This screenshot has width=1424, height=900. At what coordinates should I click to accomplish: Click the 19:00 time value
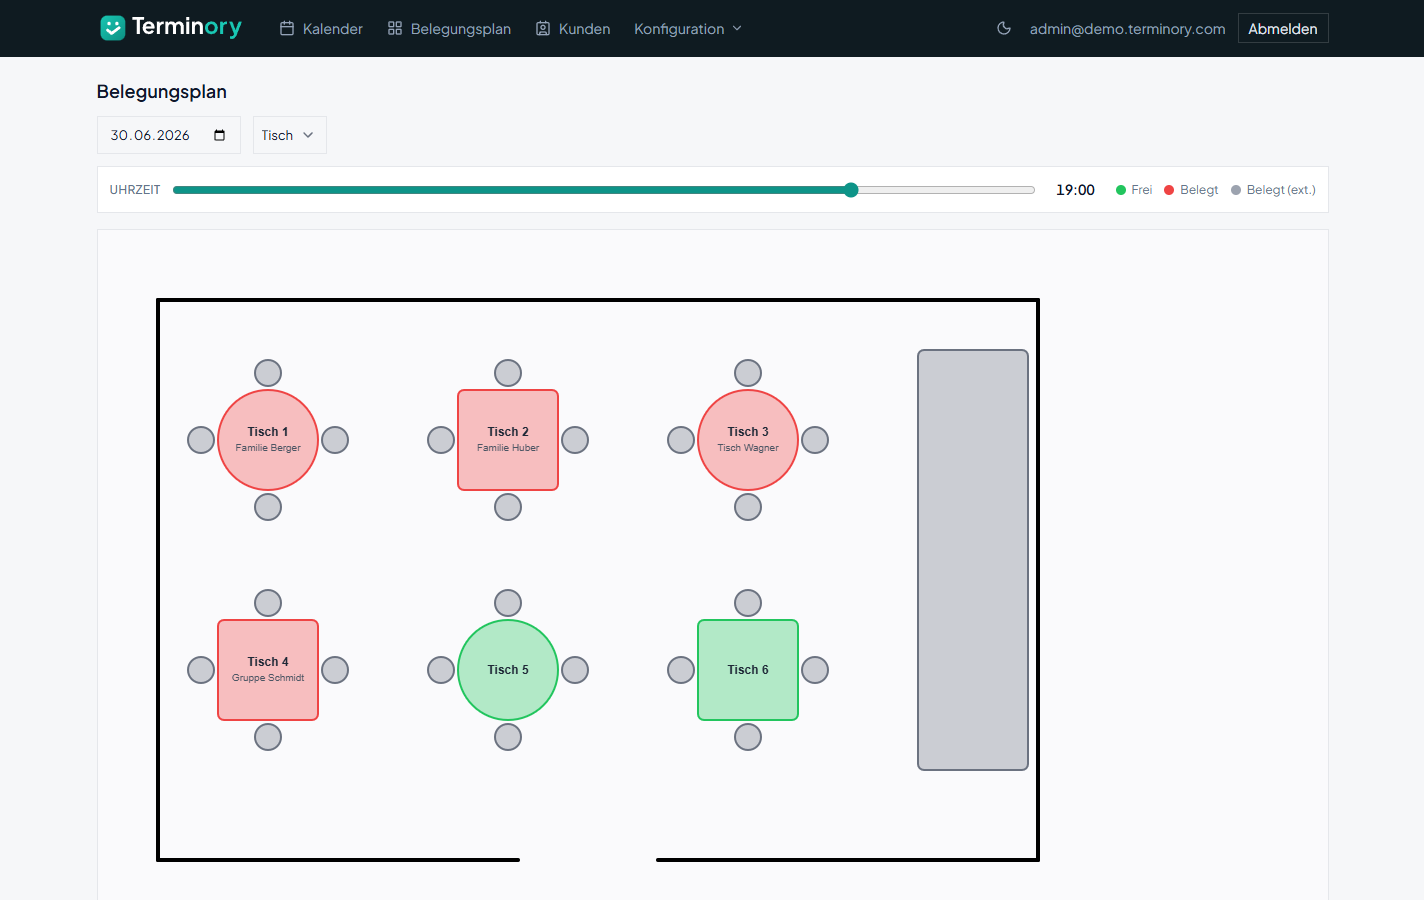click(1075, 190)
